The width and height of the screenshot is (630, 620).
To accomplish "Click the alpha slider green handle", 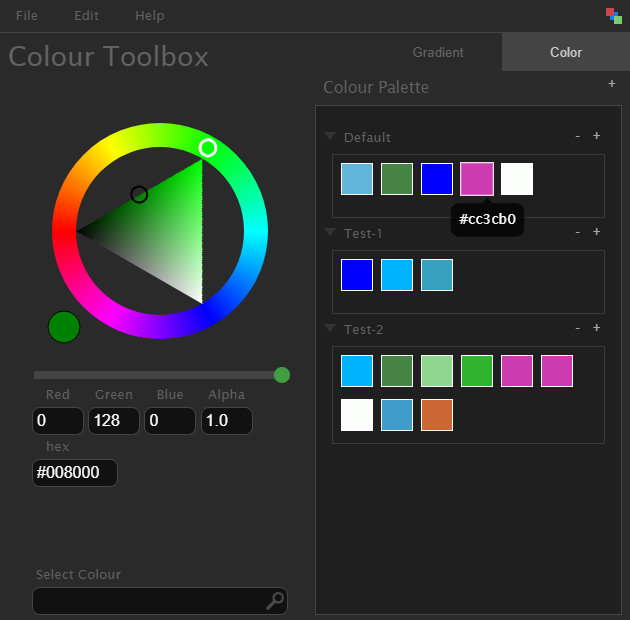I will (x=282, y=375).
